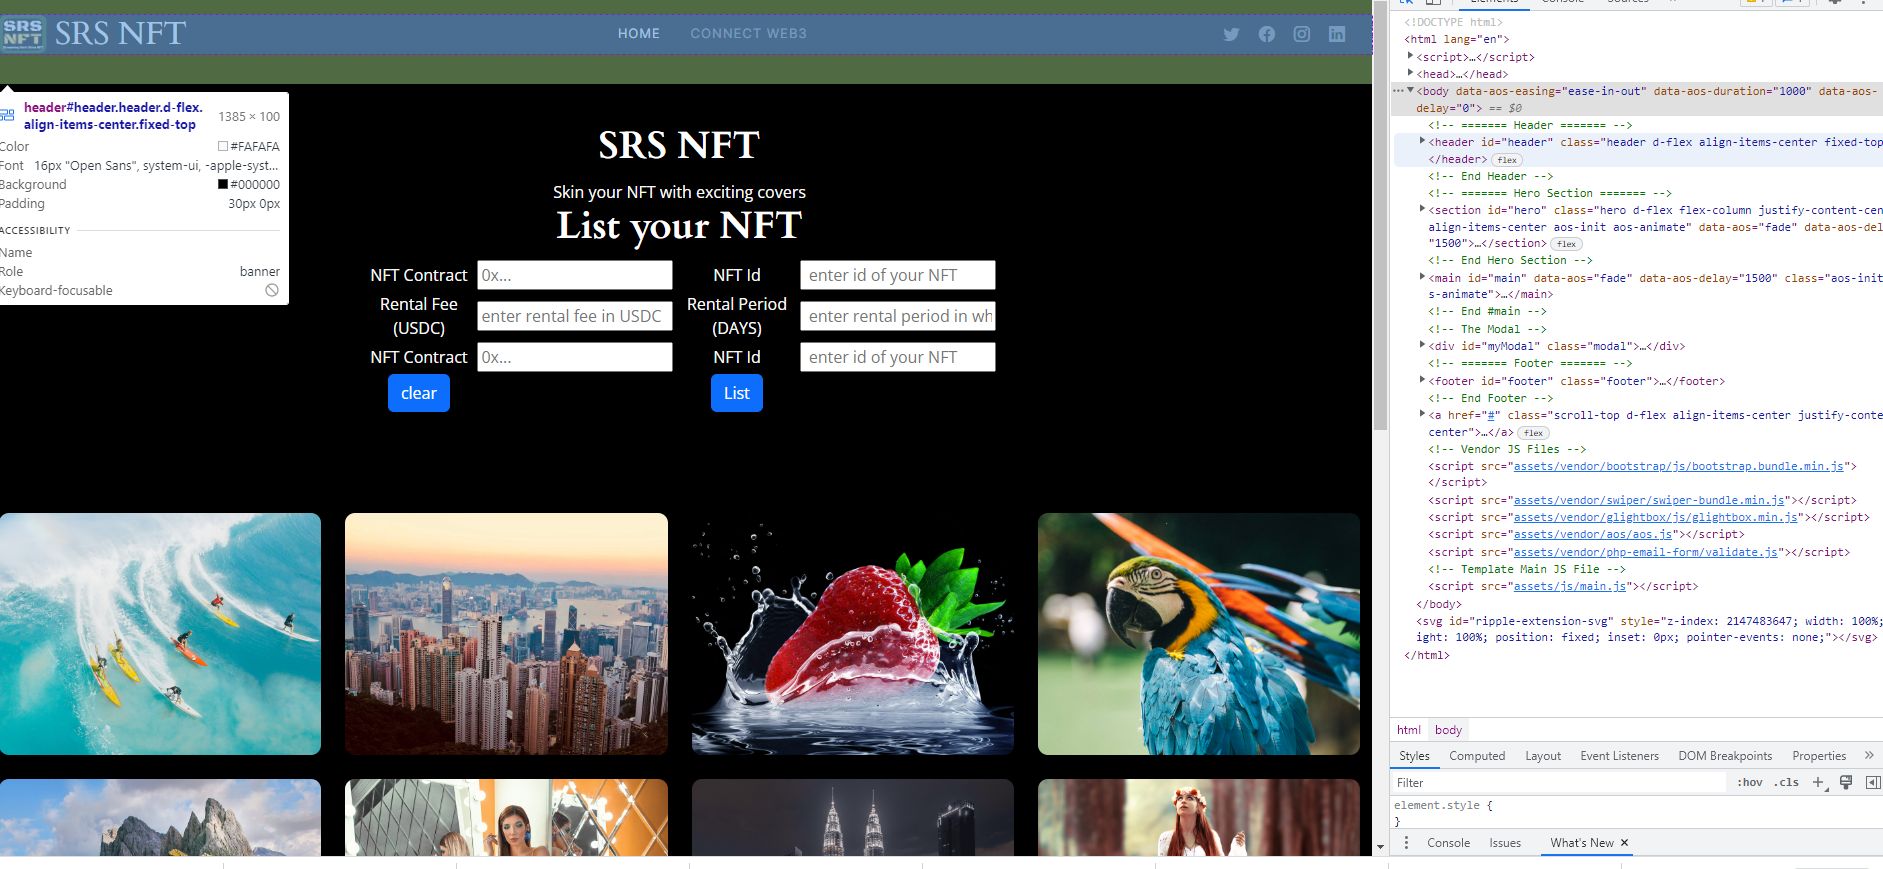Open the ellipsis actions beside the body node
Image resolution: width=1883 pixels, height=869 pixels.
click(1398, 91)
